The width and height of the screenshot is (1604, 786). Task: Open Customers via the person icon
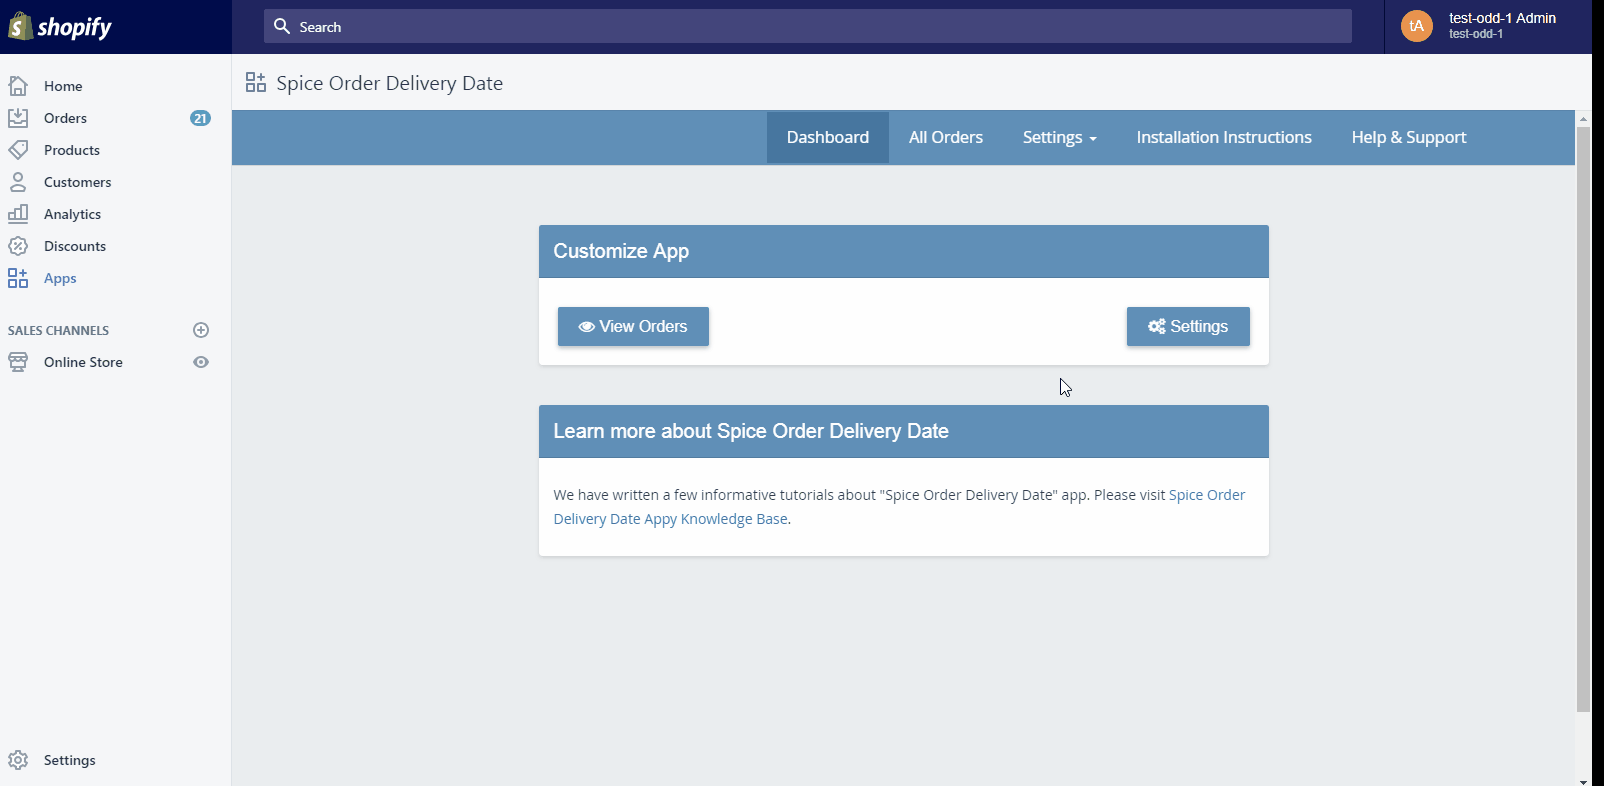[18, 182]
